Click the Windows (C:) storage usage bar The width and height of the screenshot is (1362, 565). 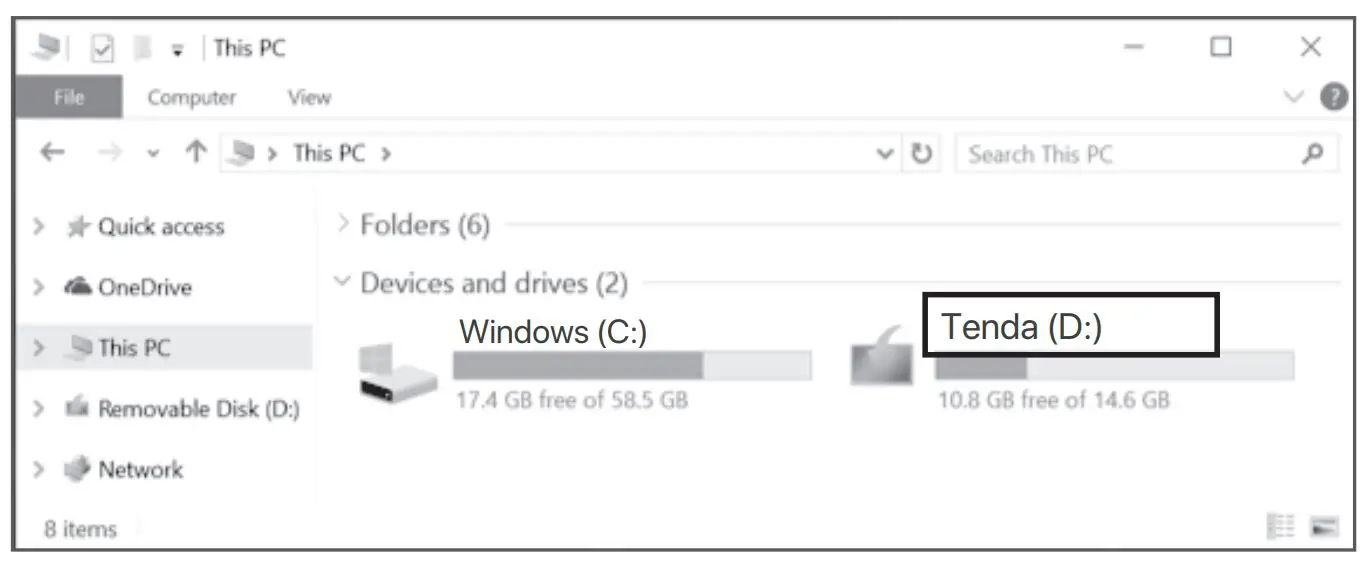coord(631,366)
